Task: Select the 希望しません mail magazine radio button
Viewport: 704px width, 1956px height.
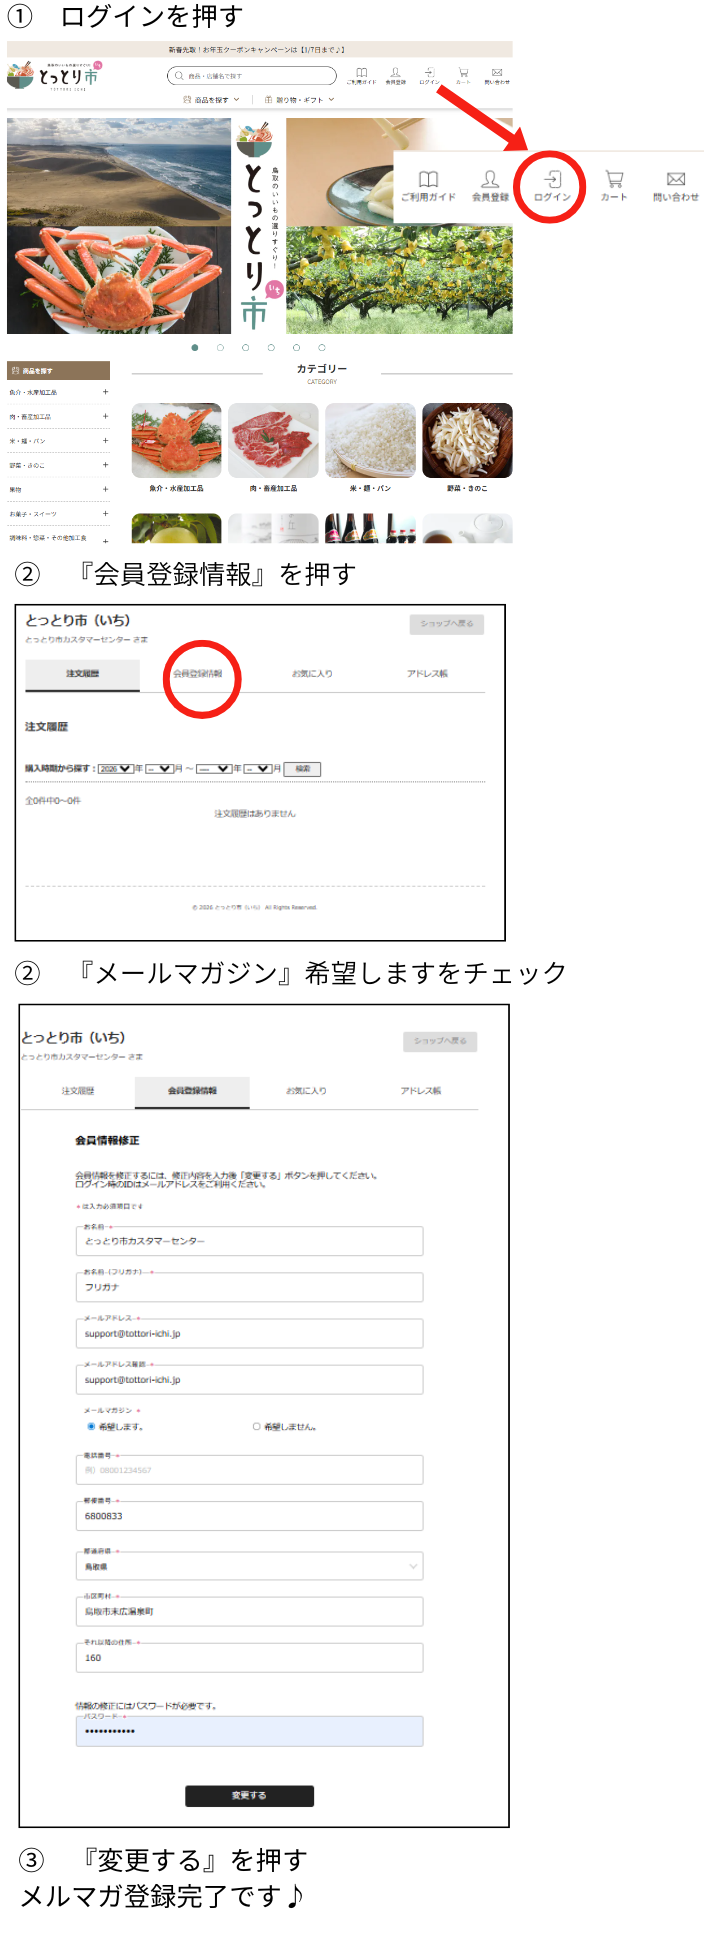Action: [257, 1426]
